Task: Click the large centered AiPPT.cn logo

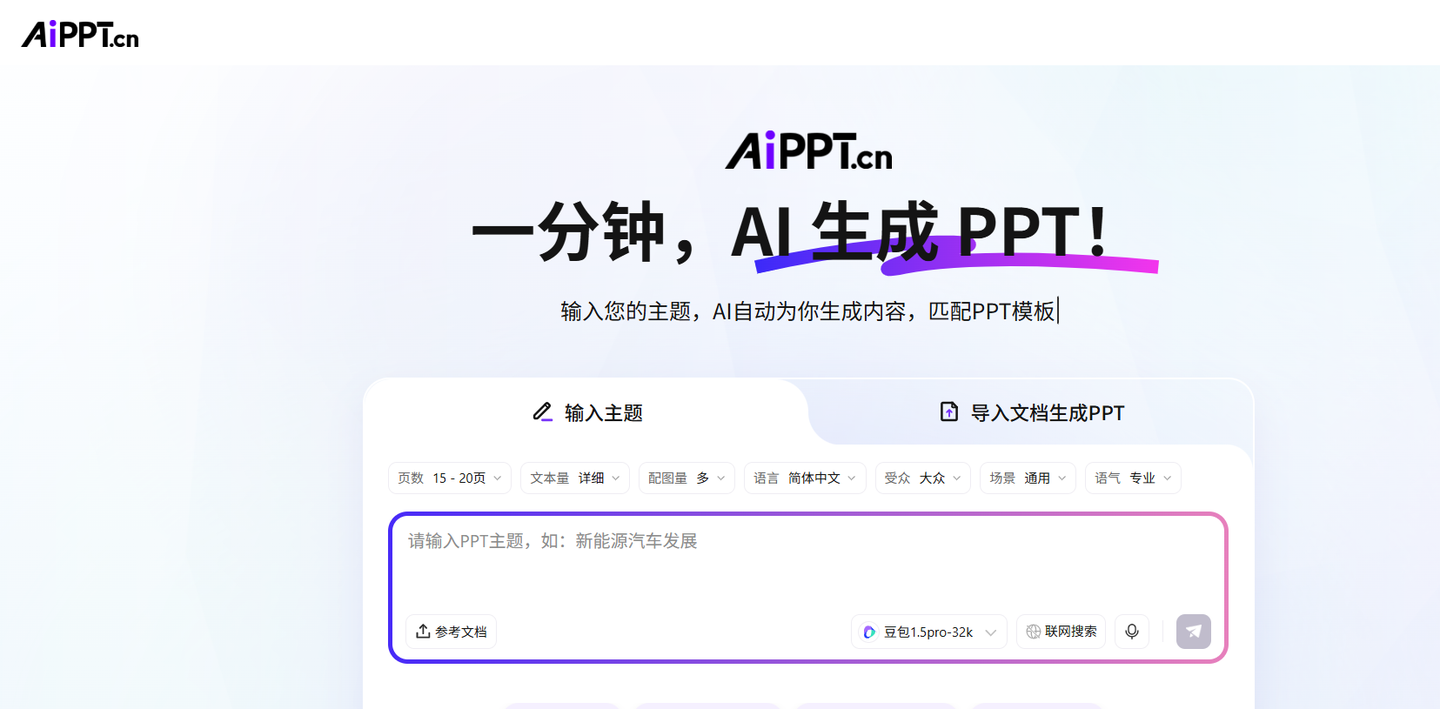Action: [808, 151]
